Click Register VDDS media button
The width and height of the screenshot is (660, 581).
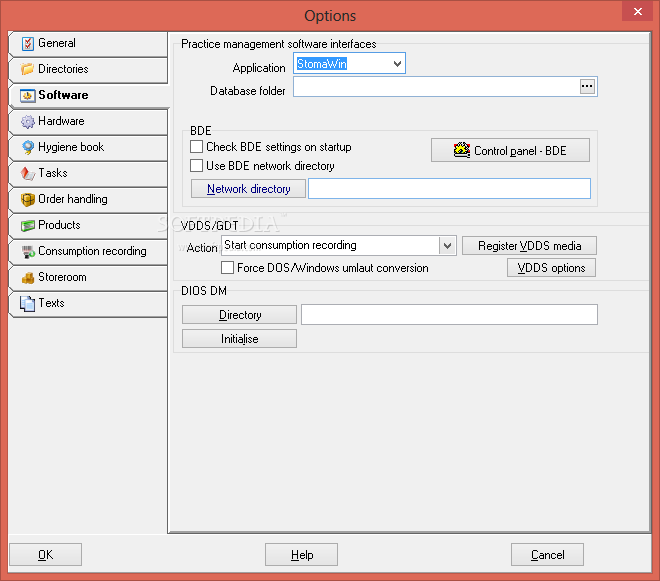[529, 245]
